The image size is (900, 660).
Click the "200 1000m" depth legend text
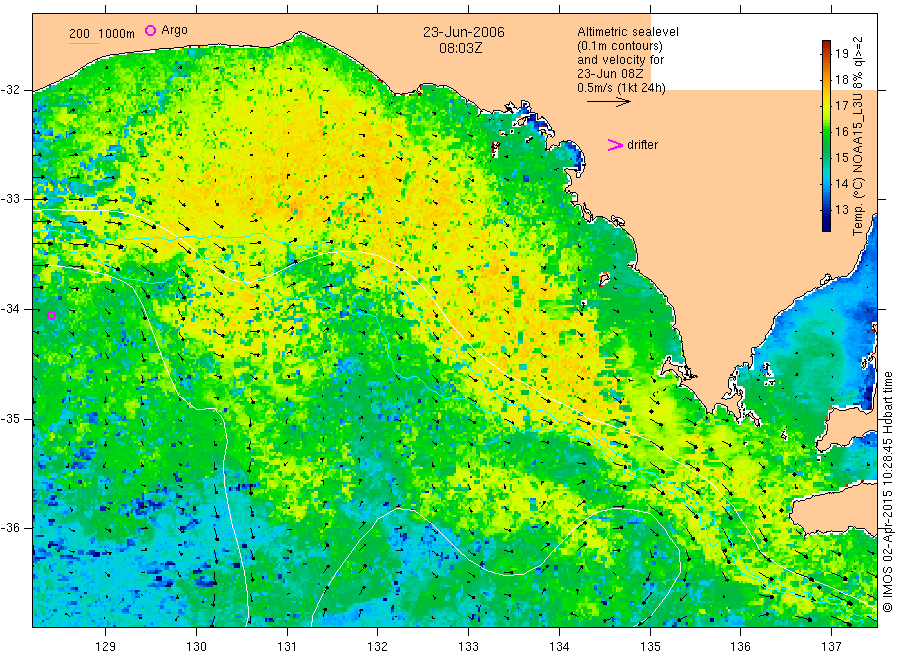pyautogui.click(x=102, y=34)
